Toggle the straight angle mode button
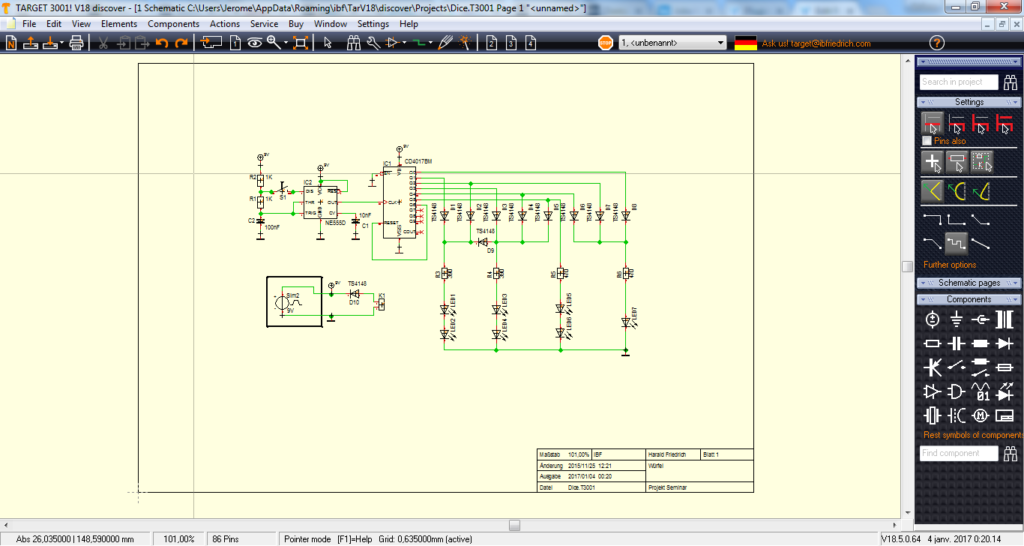The width and height of the screenshot is (1024, 546). 932,191
